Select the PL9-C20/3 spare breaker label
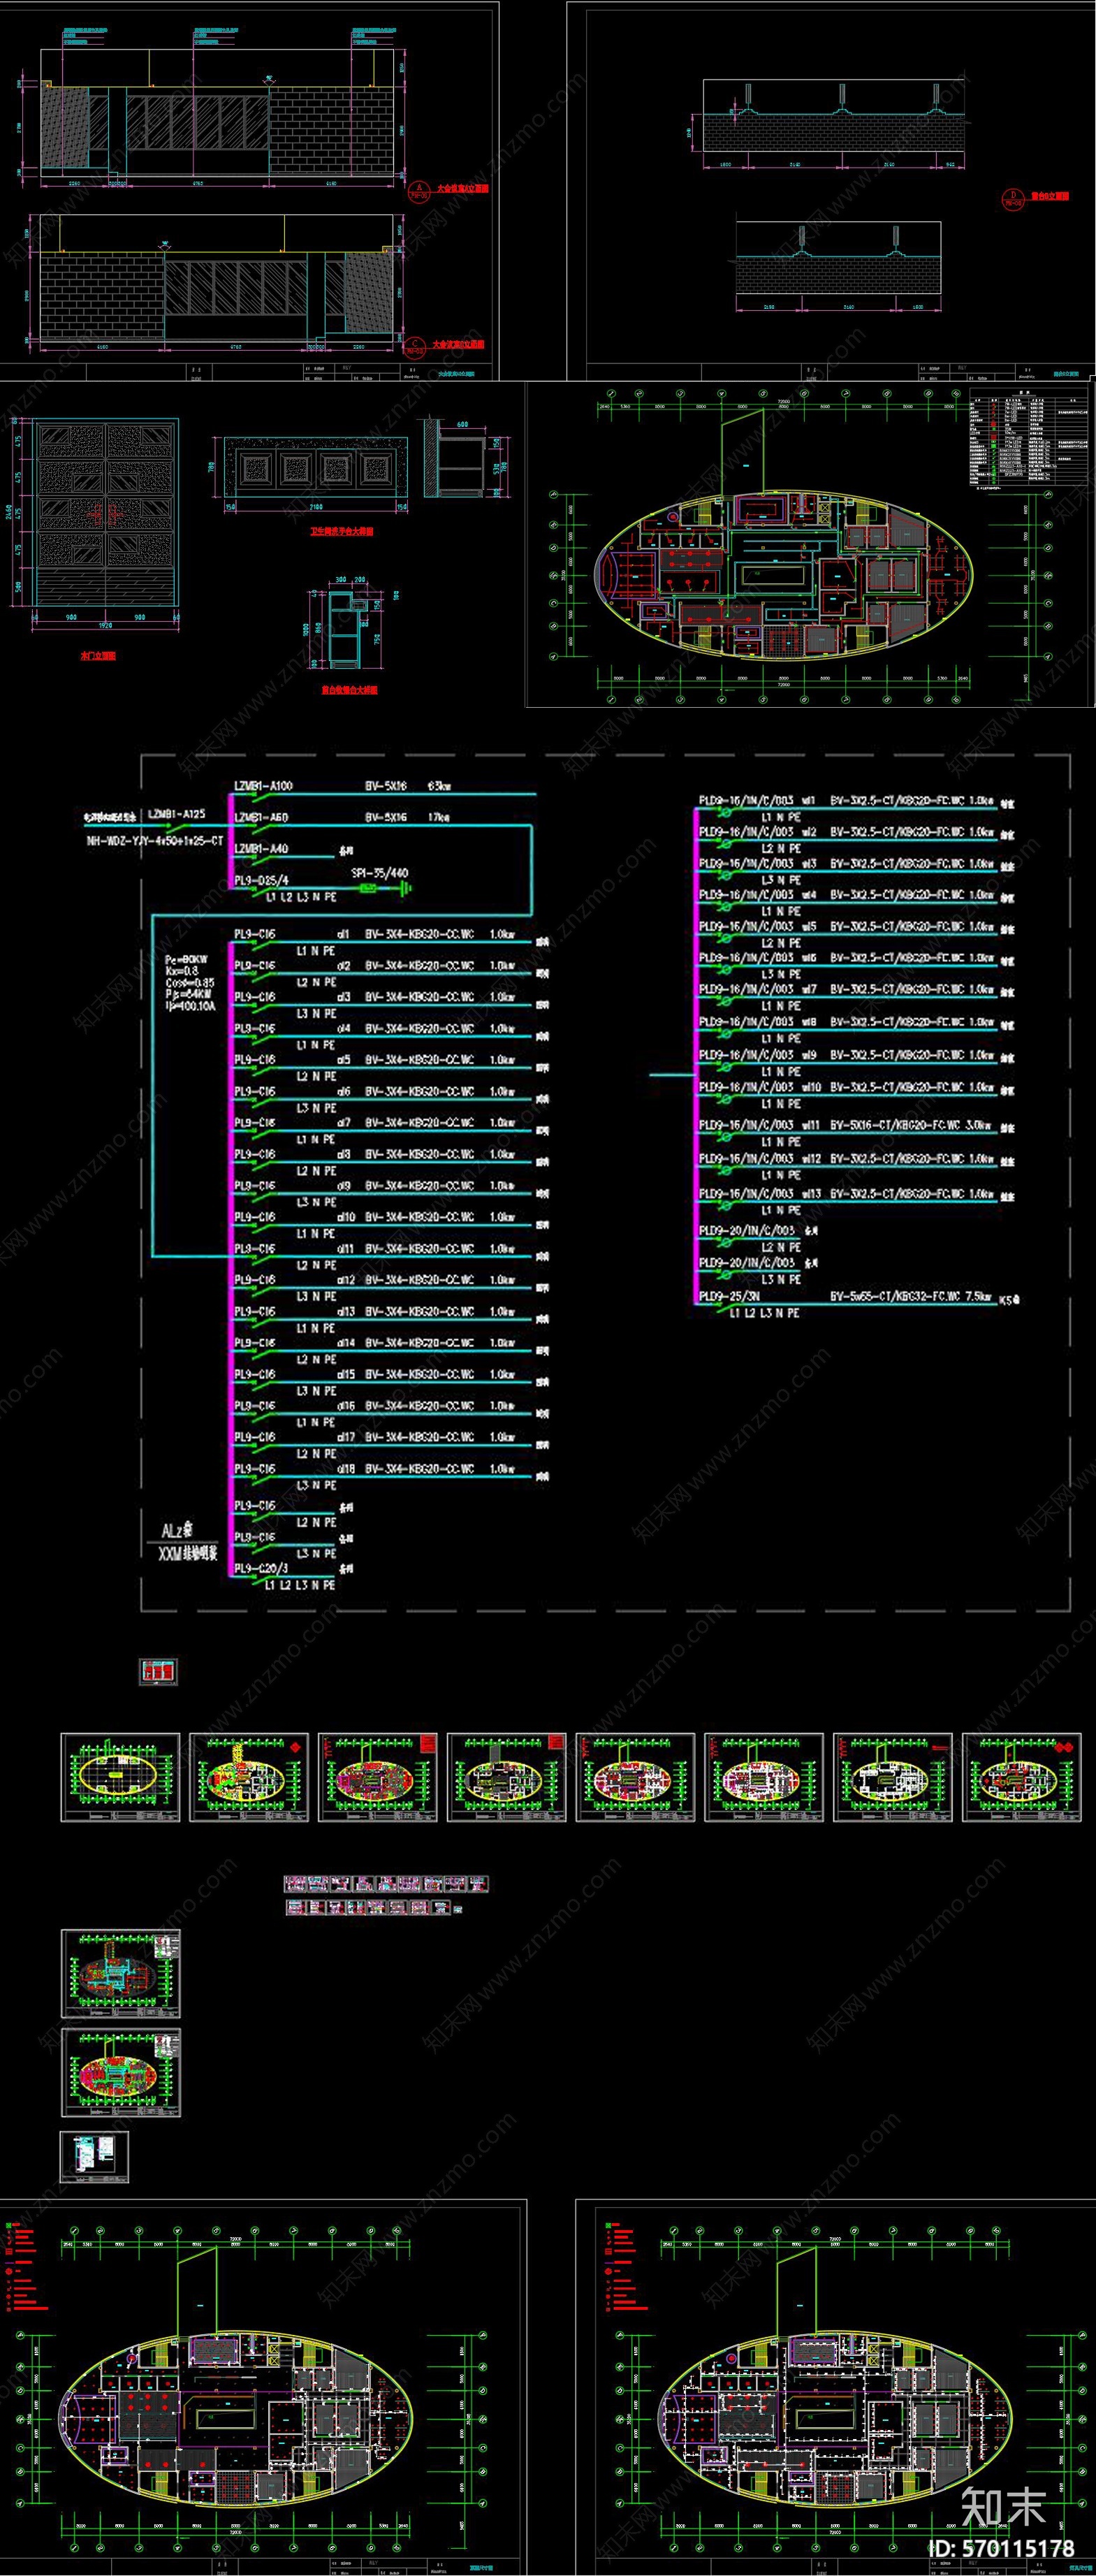The width and height of the screenshot is (1096, 2576). [x=261, y=1568]
